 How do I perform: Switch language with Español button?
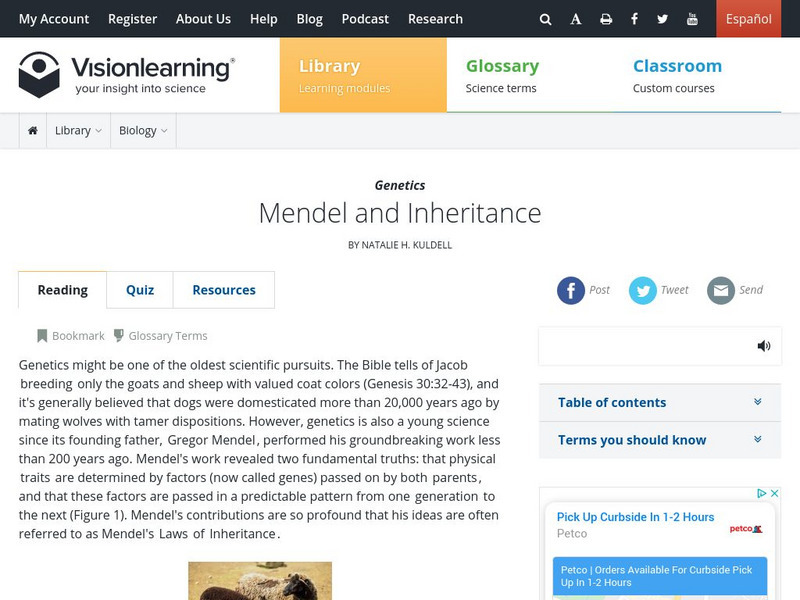point(748,19)
